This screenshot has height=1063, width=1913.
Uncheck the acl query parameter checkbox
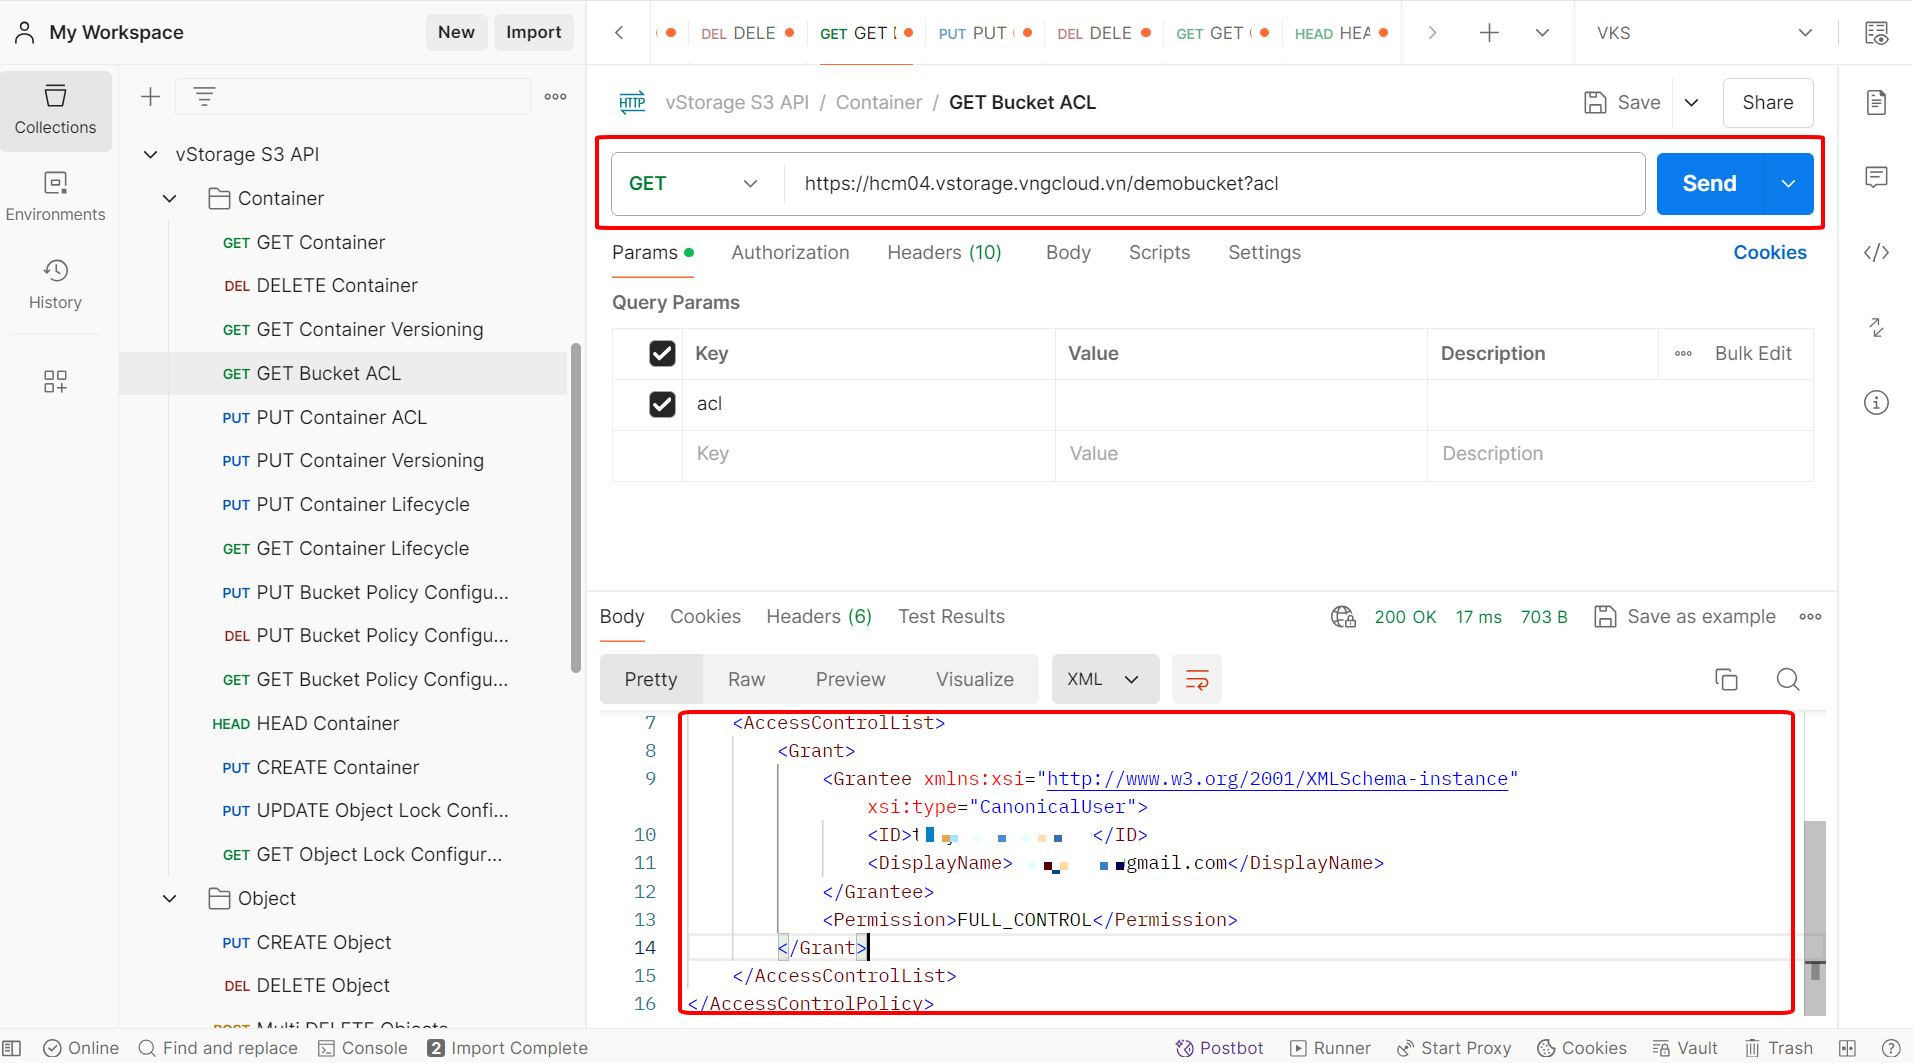tap(662, 404)
